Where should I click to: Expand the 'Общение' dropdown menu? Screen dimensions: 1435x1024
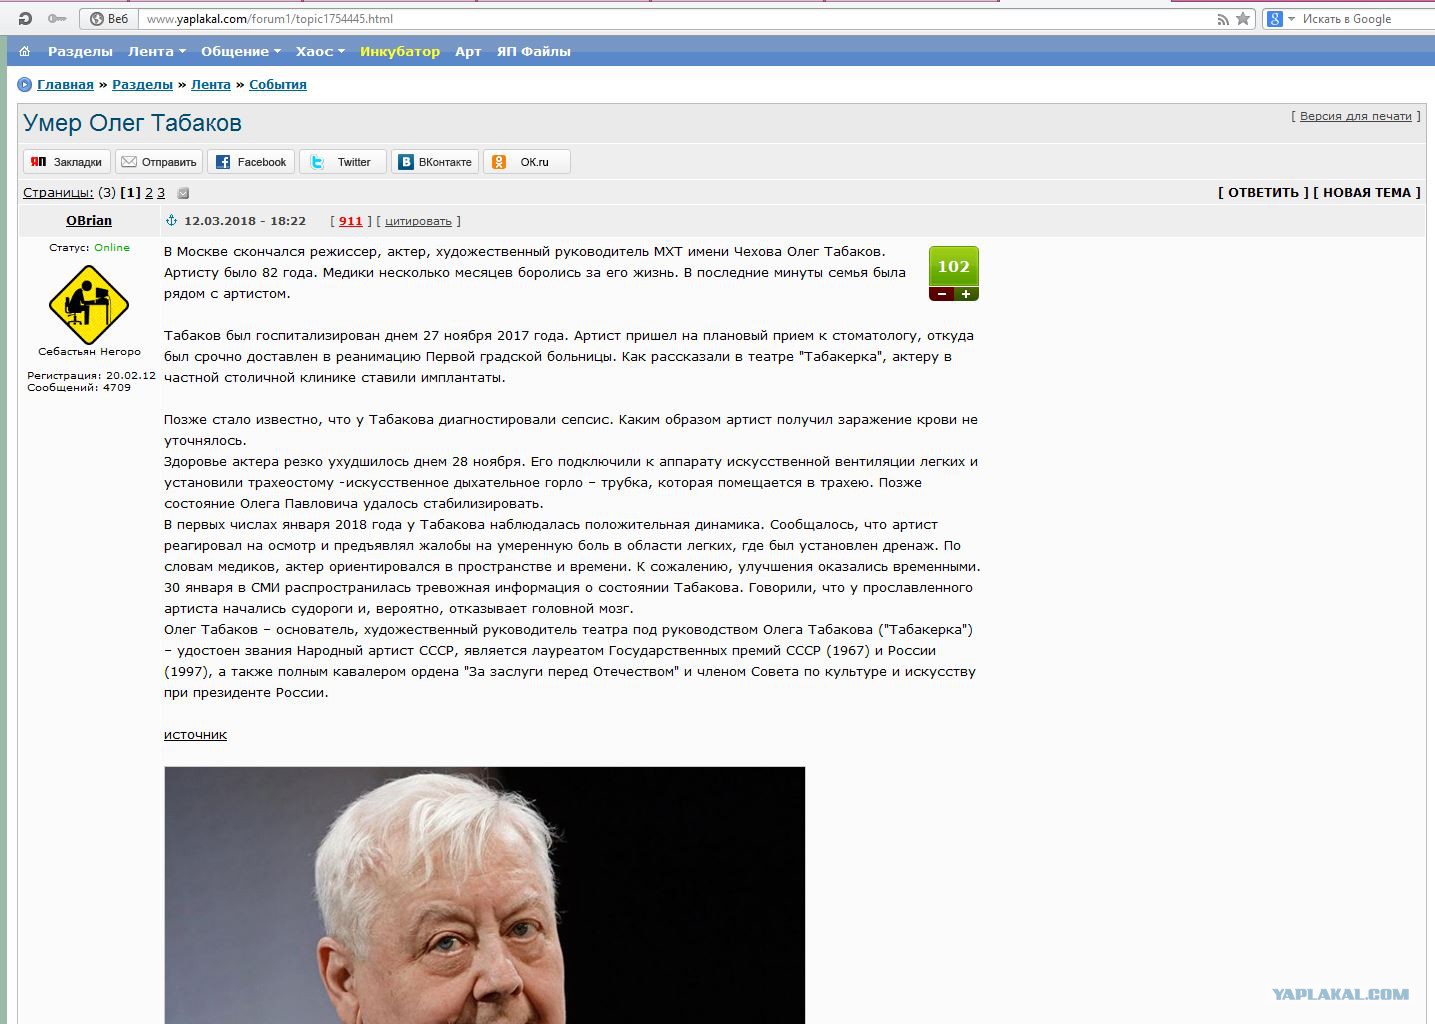point(241,51)
